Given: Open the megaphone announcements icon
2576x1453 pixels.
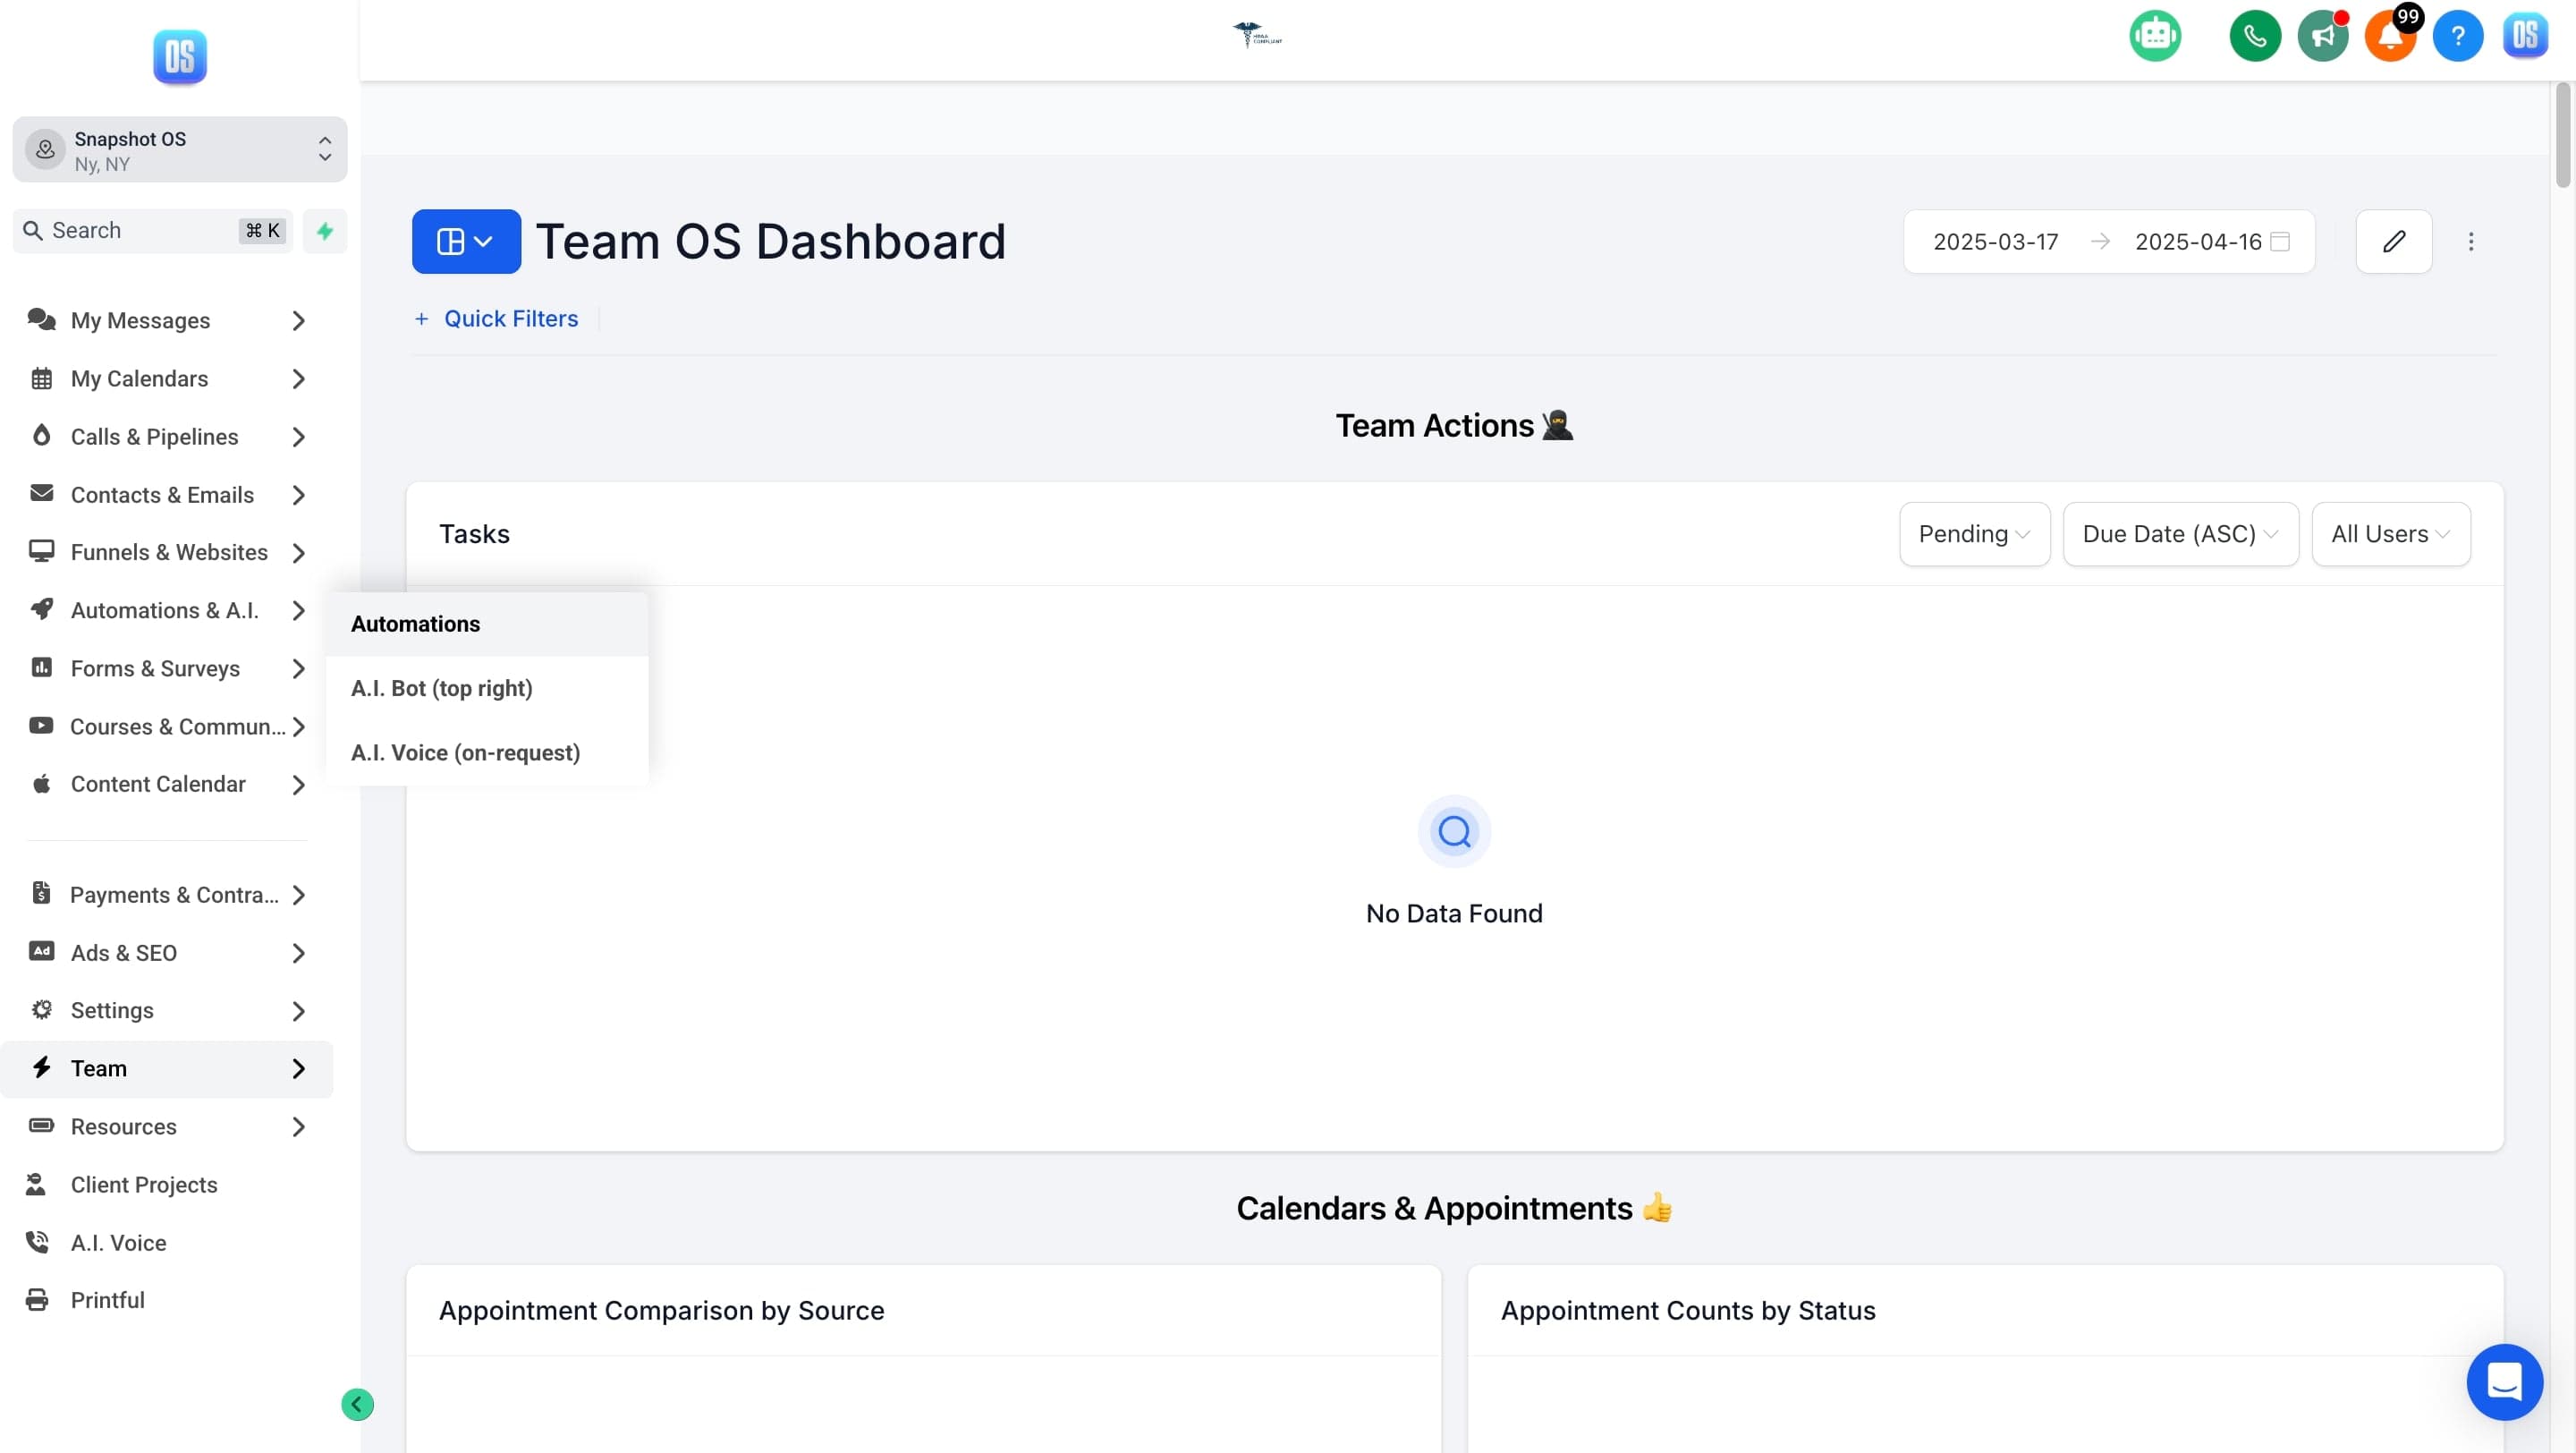Looking at the screenshot, I should coord(2322,36).
